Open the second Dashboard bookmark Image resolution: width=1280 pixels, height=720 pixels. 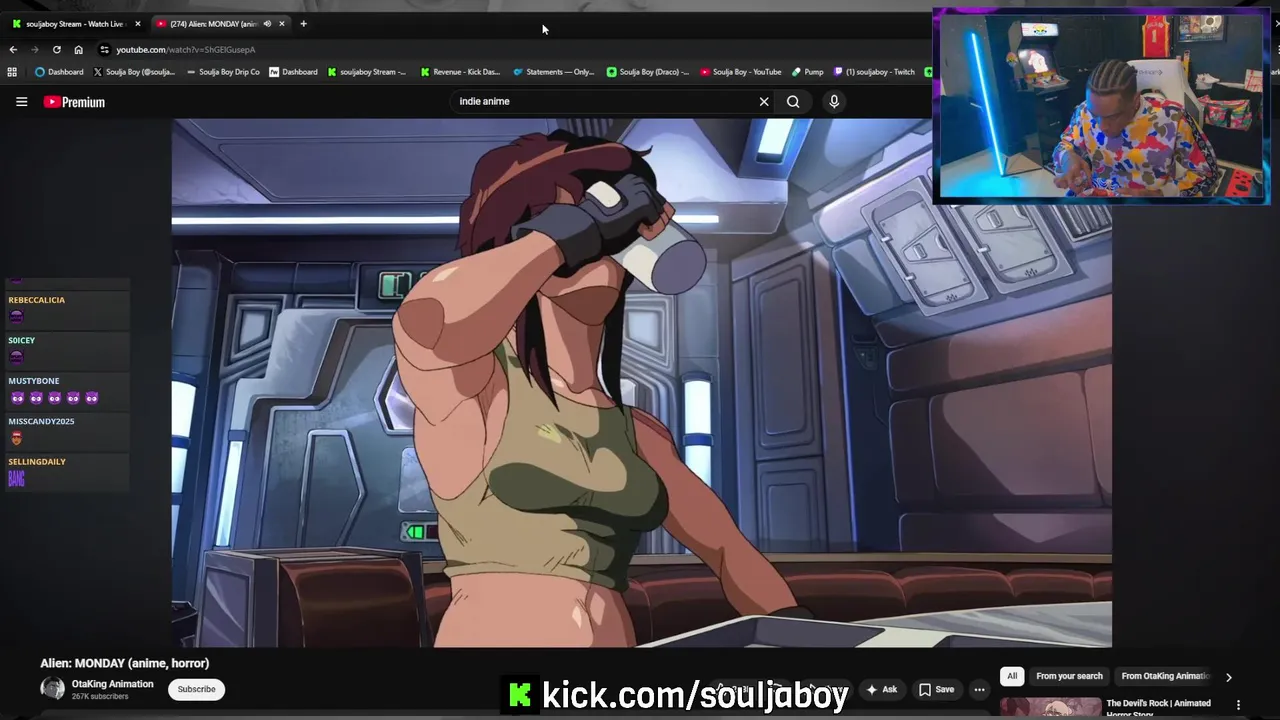click(293, 72)
